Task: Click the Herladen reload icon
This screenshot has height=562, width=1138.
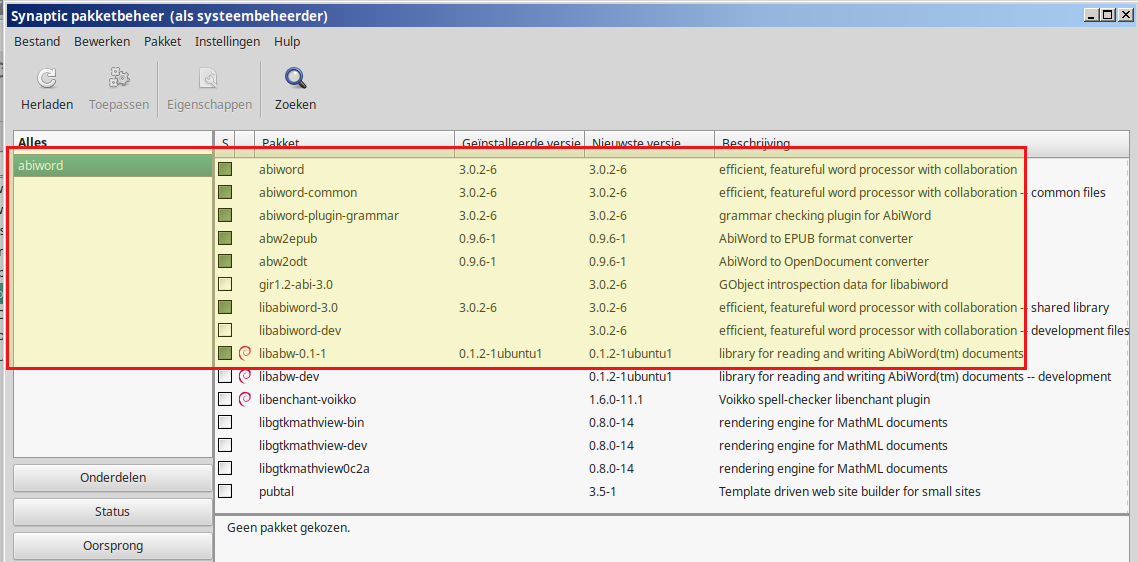Action: point(46,78)
